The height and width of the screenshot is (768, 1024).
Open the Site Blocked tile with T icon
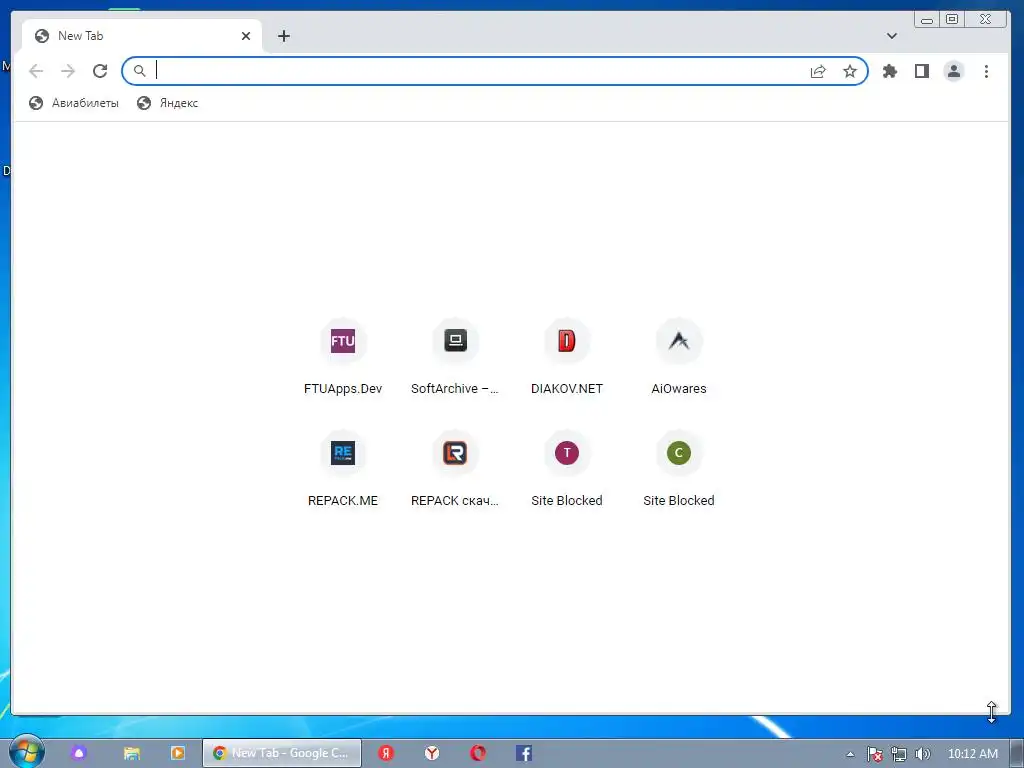point(567,470)
